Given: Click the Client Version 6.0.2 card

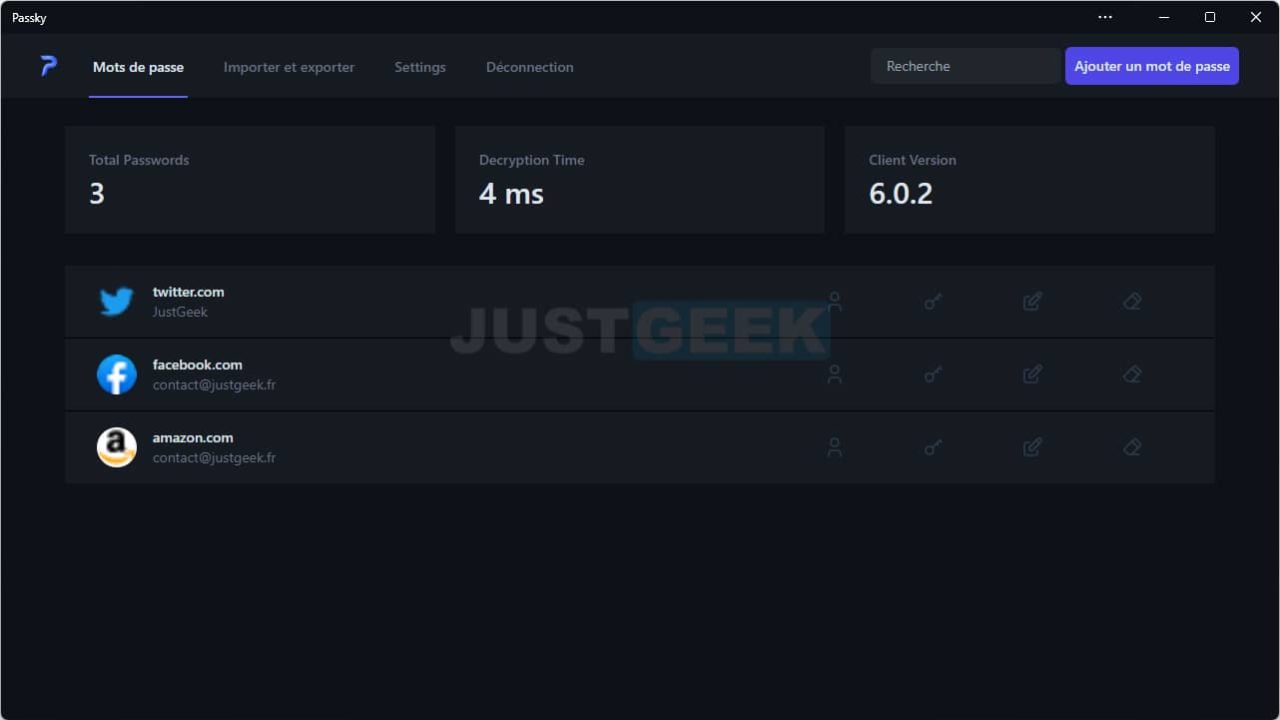Looking at the screenshot, I should [x=1030, y=180].
